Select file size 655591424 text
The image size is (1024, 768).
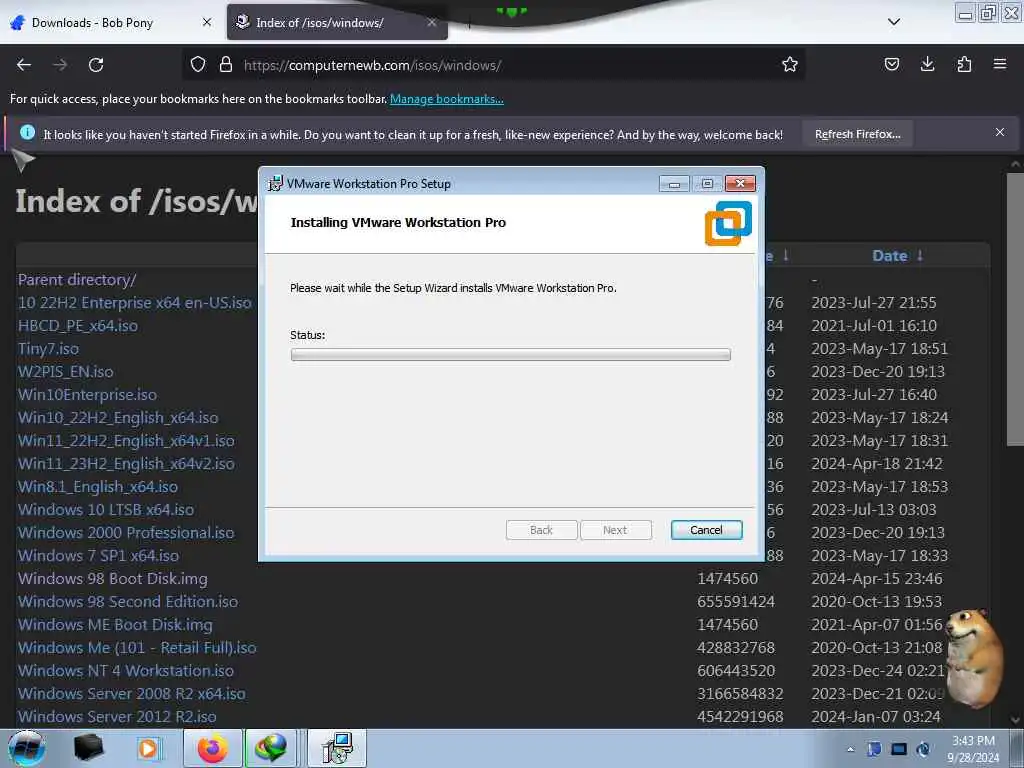coord(736,601)
